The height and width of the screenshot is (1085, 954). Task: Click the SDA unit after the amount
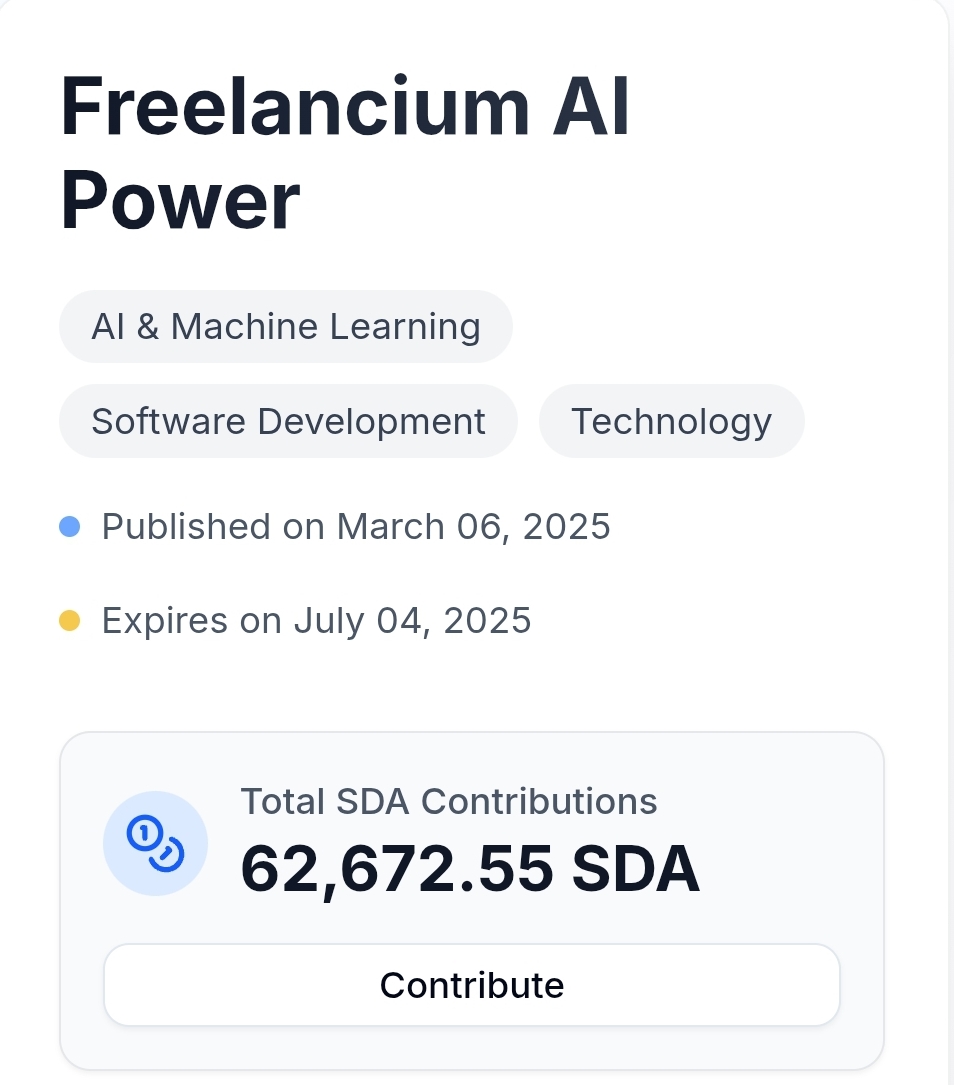tap(635, 868)
